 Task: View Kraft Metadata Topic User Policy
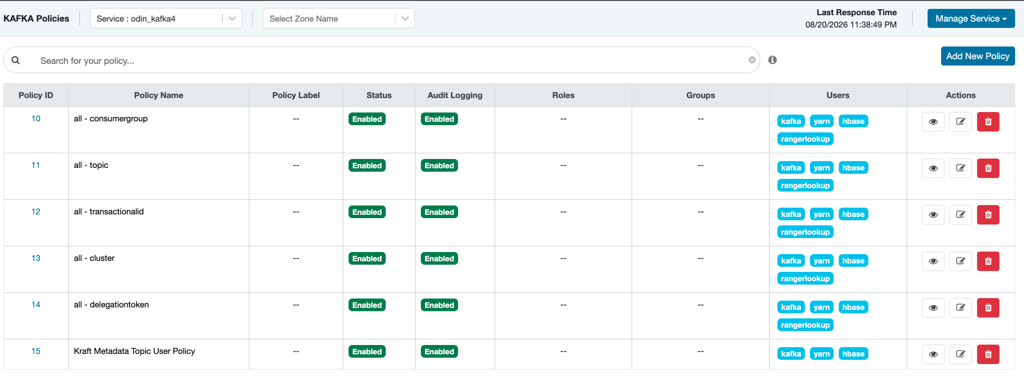tap(933, 354)
